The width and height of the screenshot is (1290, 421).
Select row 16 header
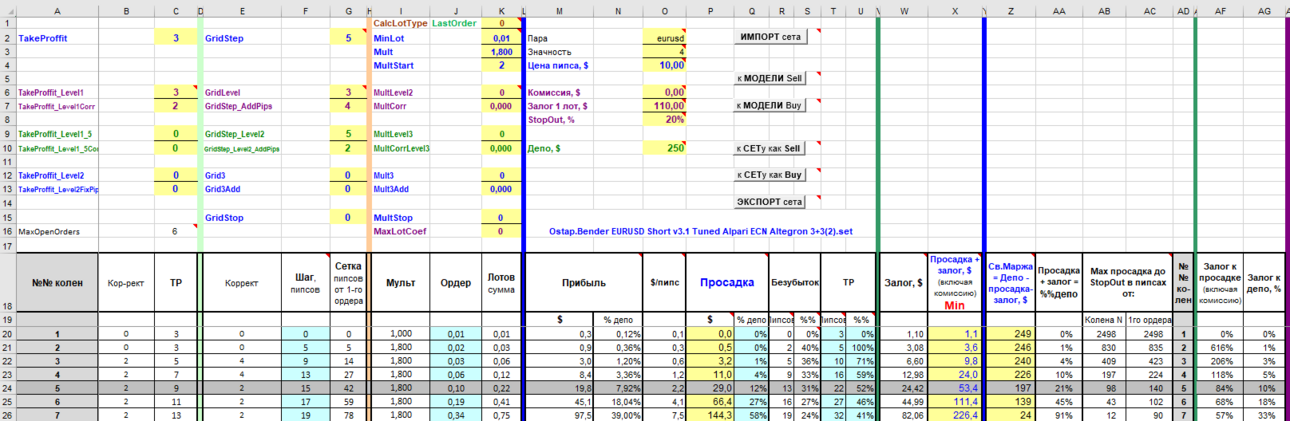8,231
